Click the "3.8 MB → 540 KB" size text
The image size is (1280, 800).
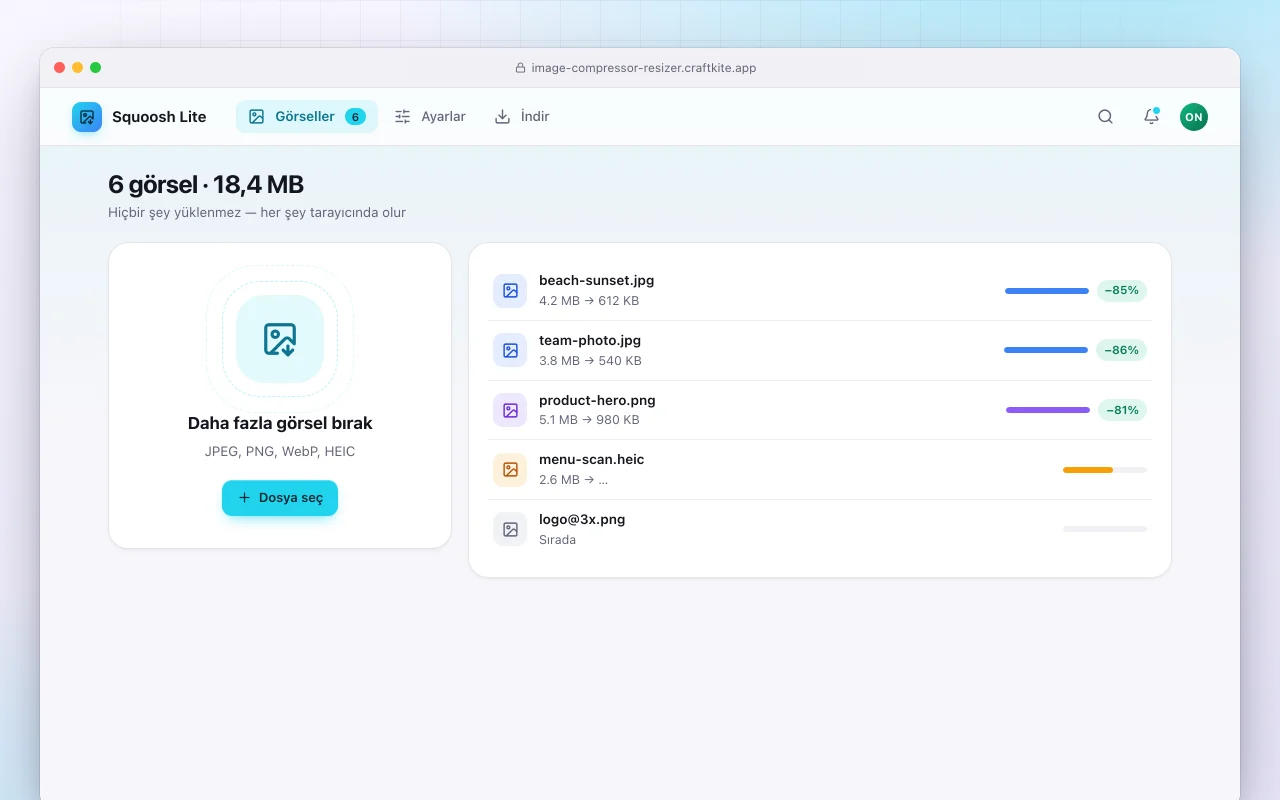click(x=590, y=361)
